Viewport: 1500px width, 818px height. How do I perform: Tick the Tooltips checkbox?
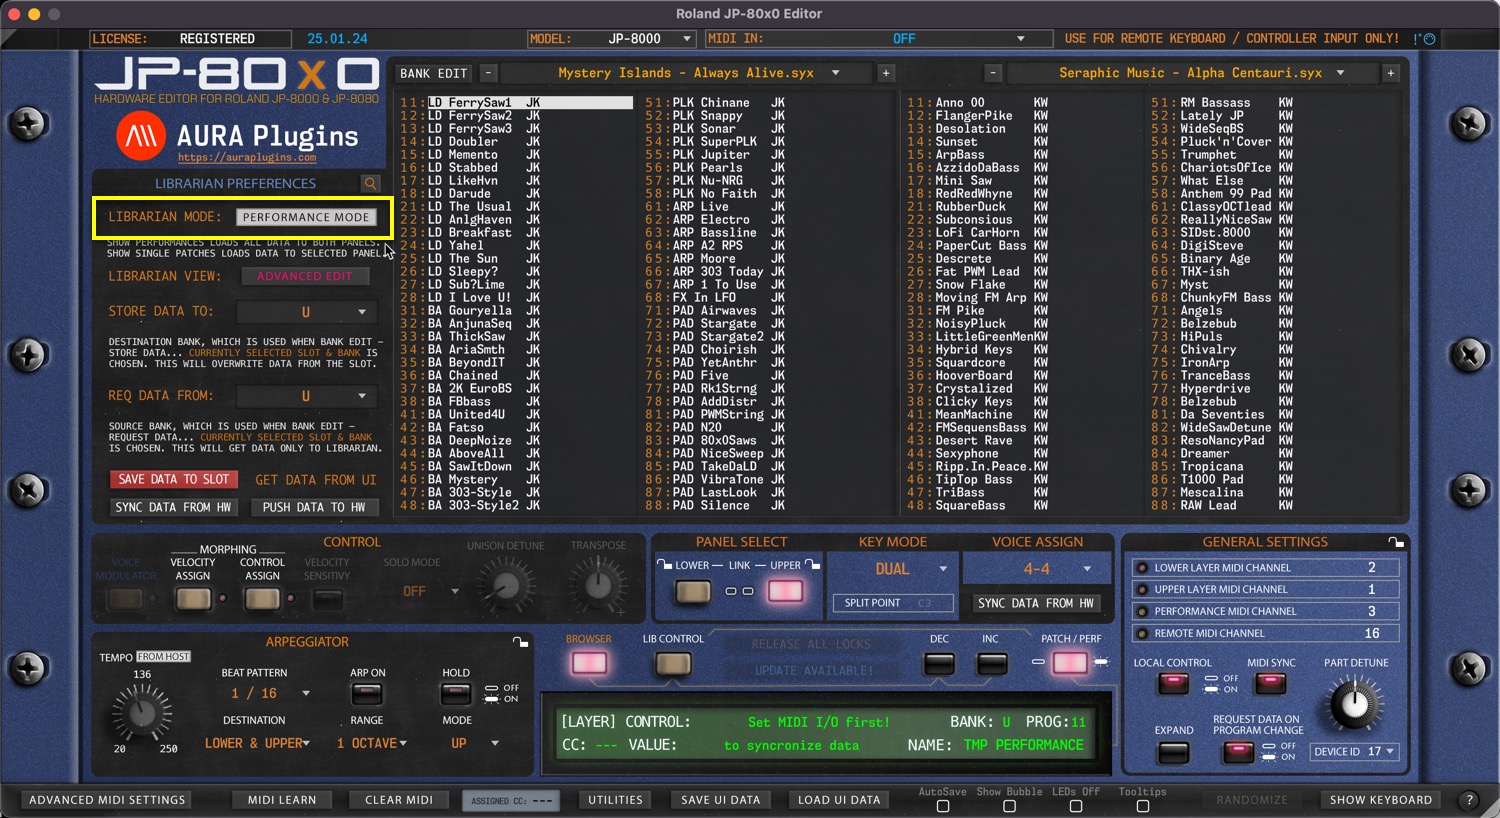click(x=1142, y=806)
